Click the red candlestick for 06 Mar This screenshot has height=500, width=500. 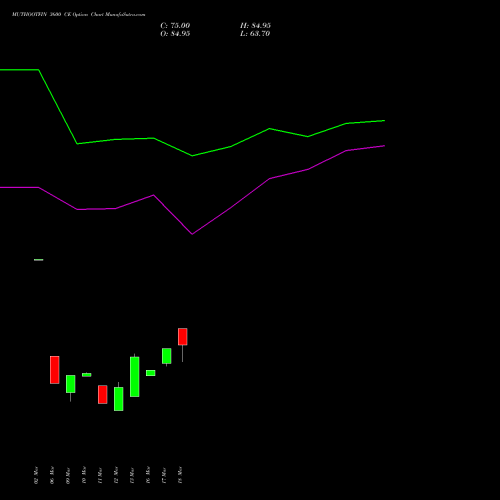click(x=55, y=370)
